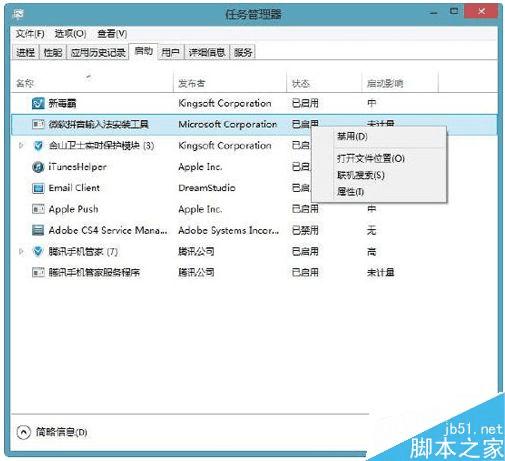
Task: Click the 腾讯手机管家 (7) shield icon
Action: [38, 252]
